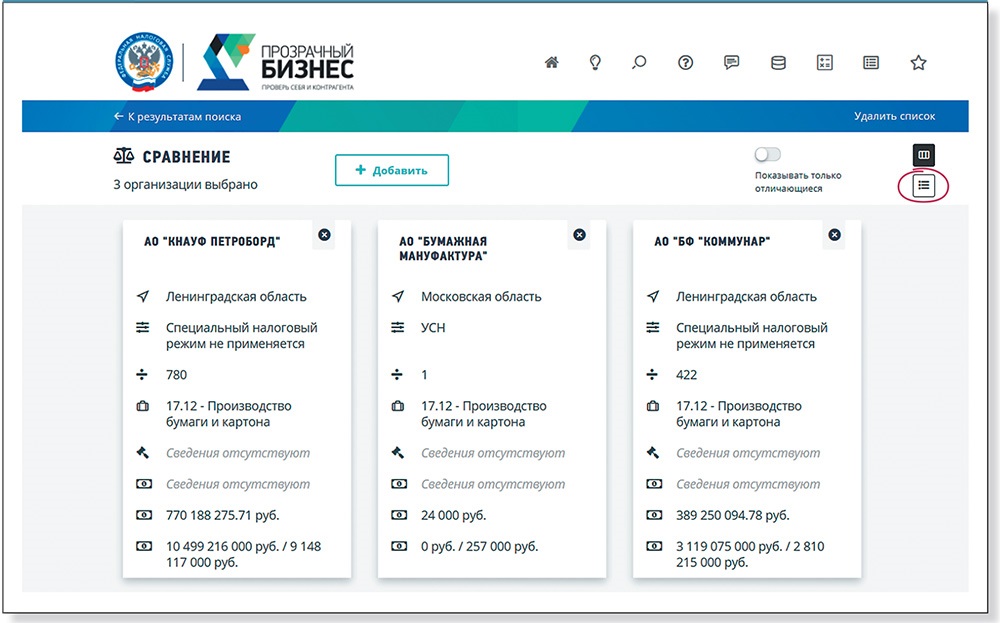Remove АО 'КНАУФ ПЕТРОБОРД' from comparison

point(324,235)
